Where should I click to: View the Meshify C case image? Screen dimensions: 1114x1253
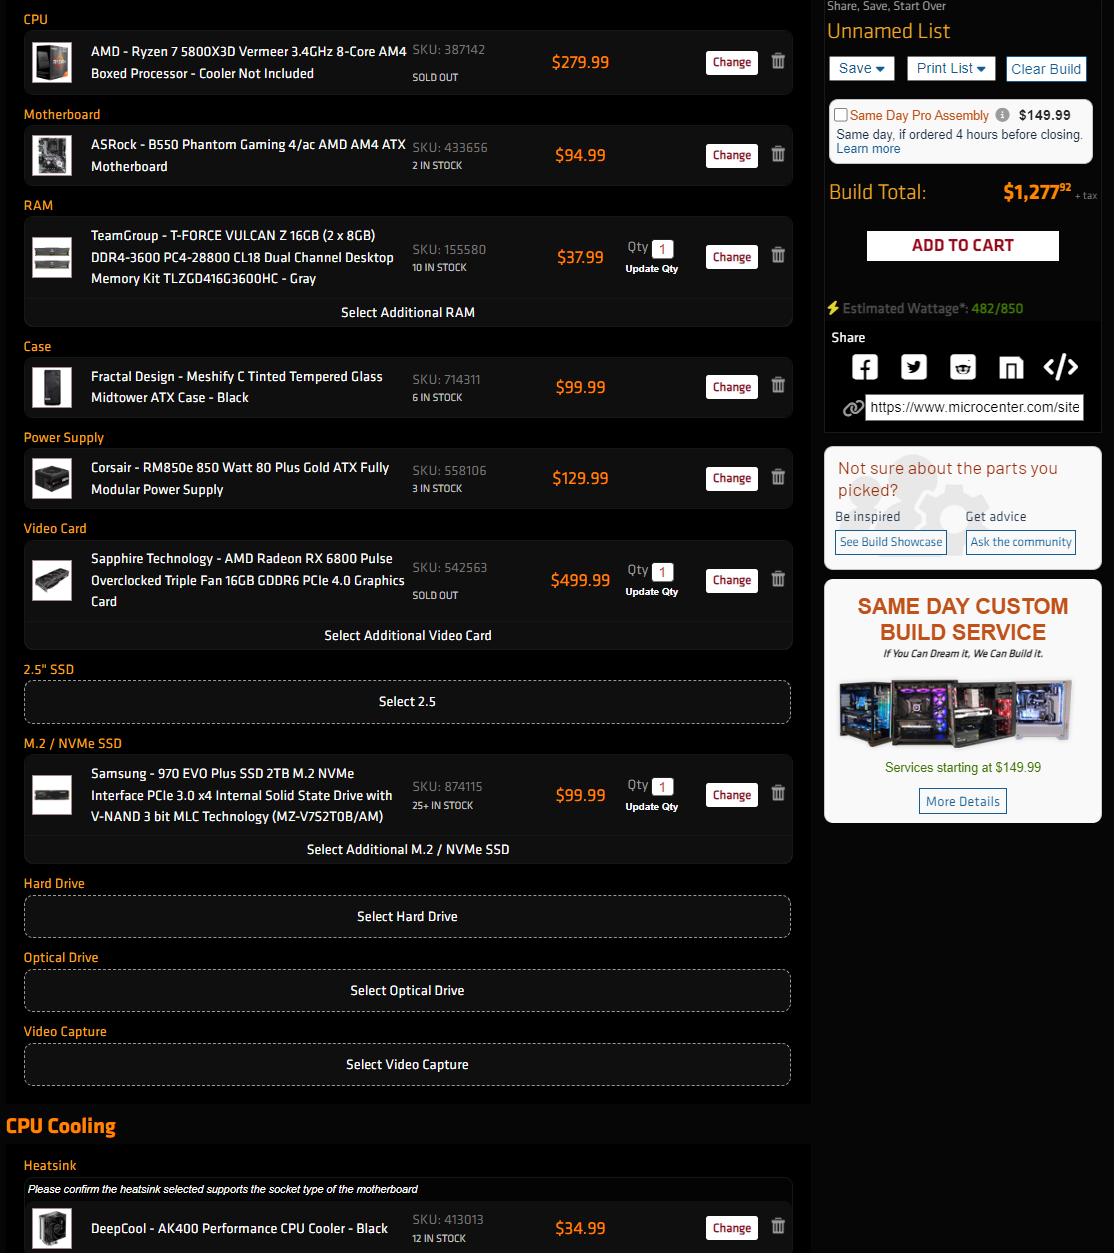(52, 387)
